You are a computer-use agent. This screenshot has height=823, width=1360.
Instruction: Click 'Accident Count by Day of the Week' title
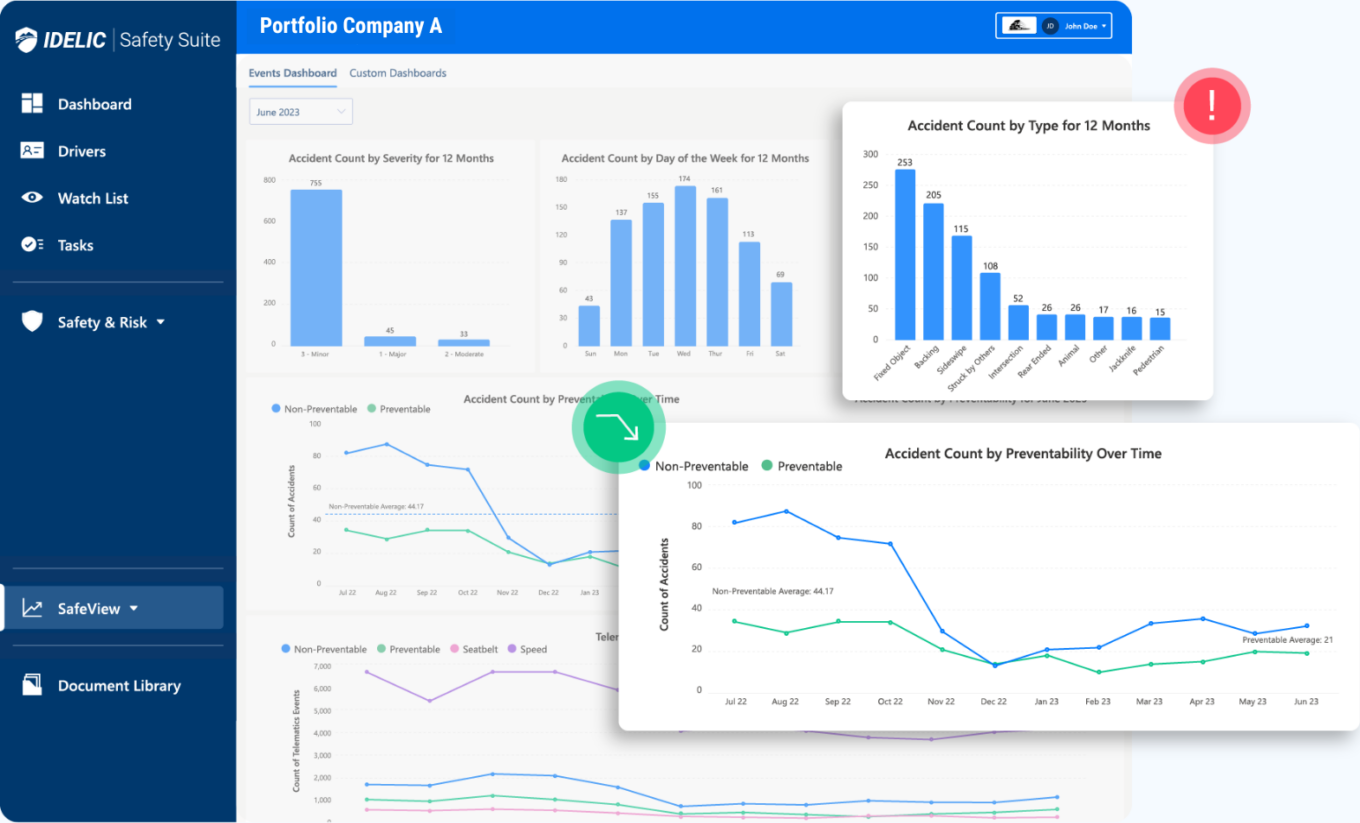click(x=685, y=158)
